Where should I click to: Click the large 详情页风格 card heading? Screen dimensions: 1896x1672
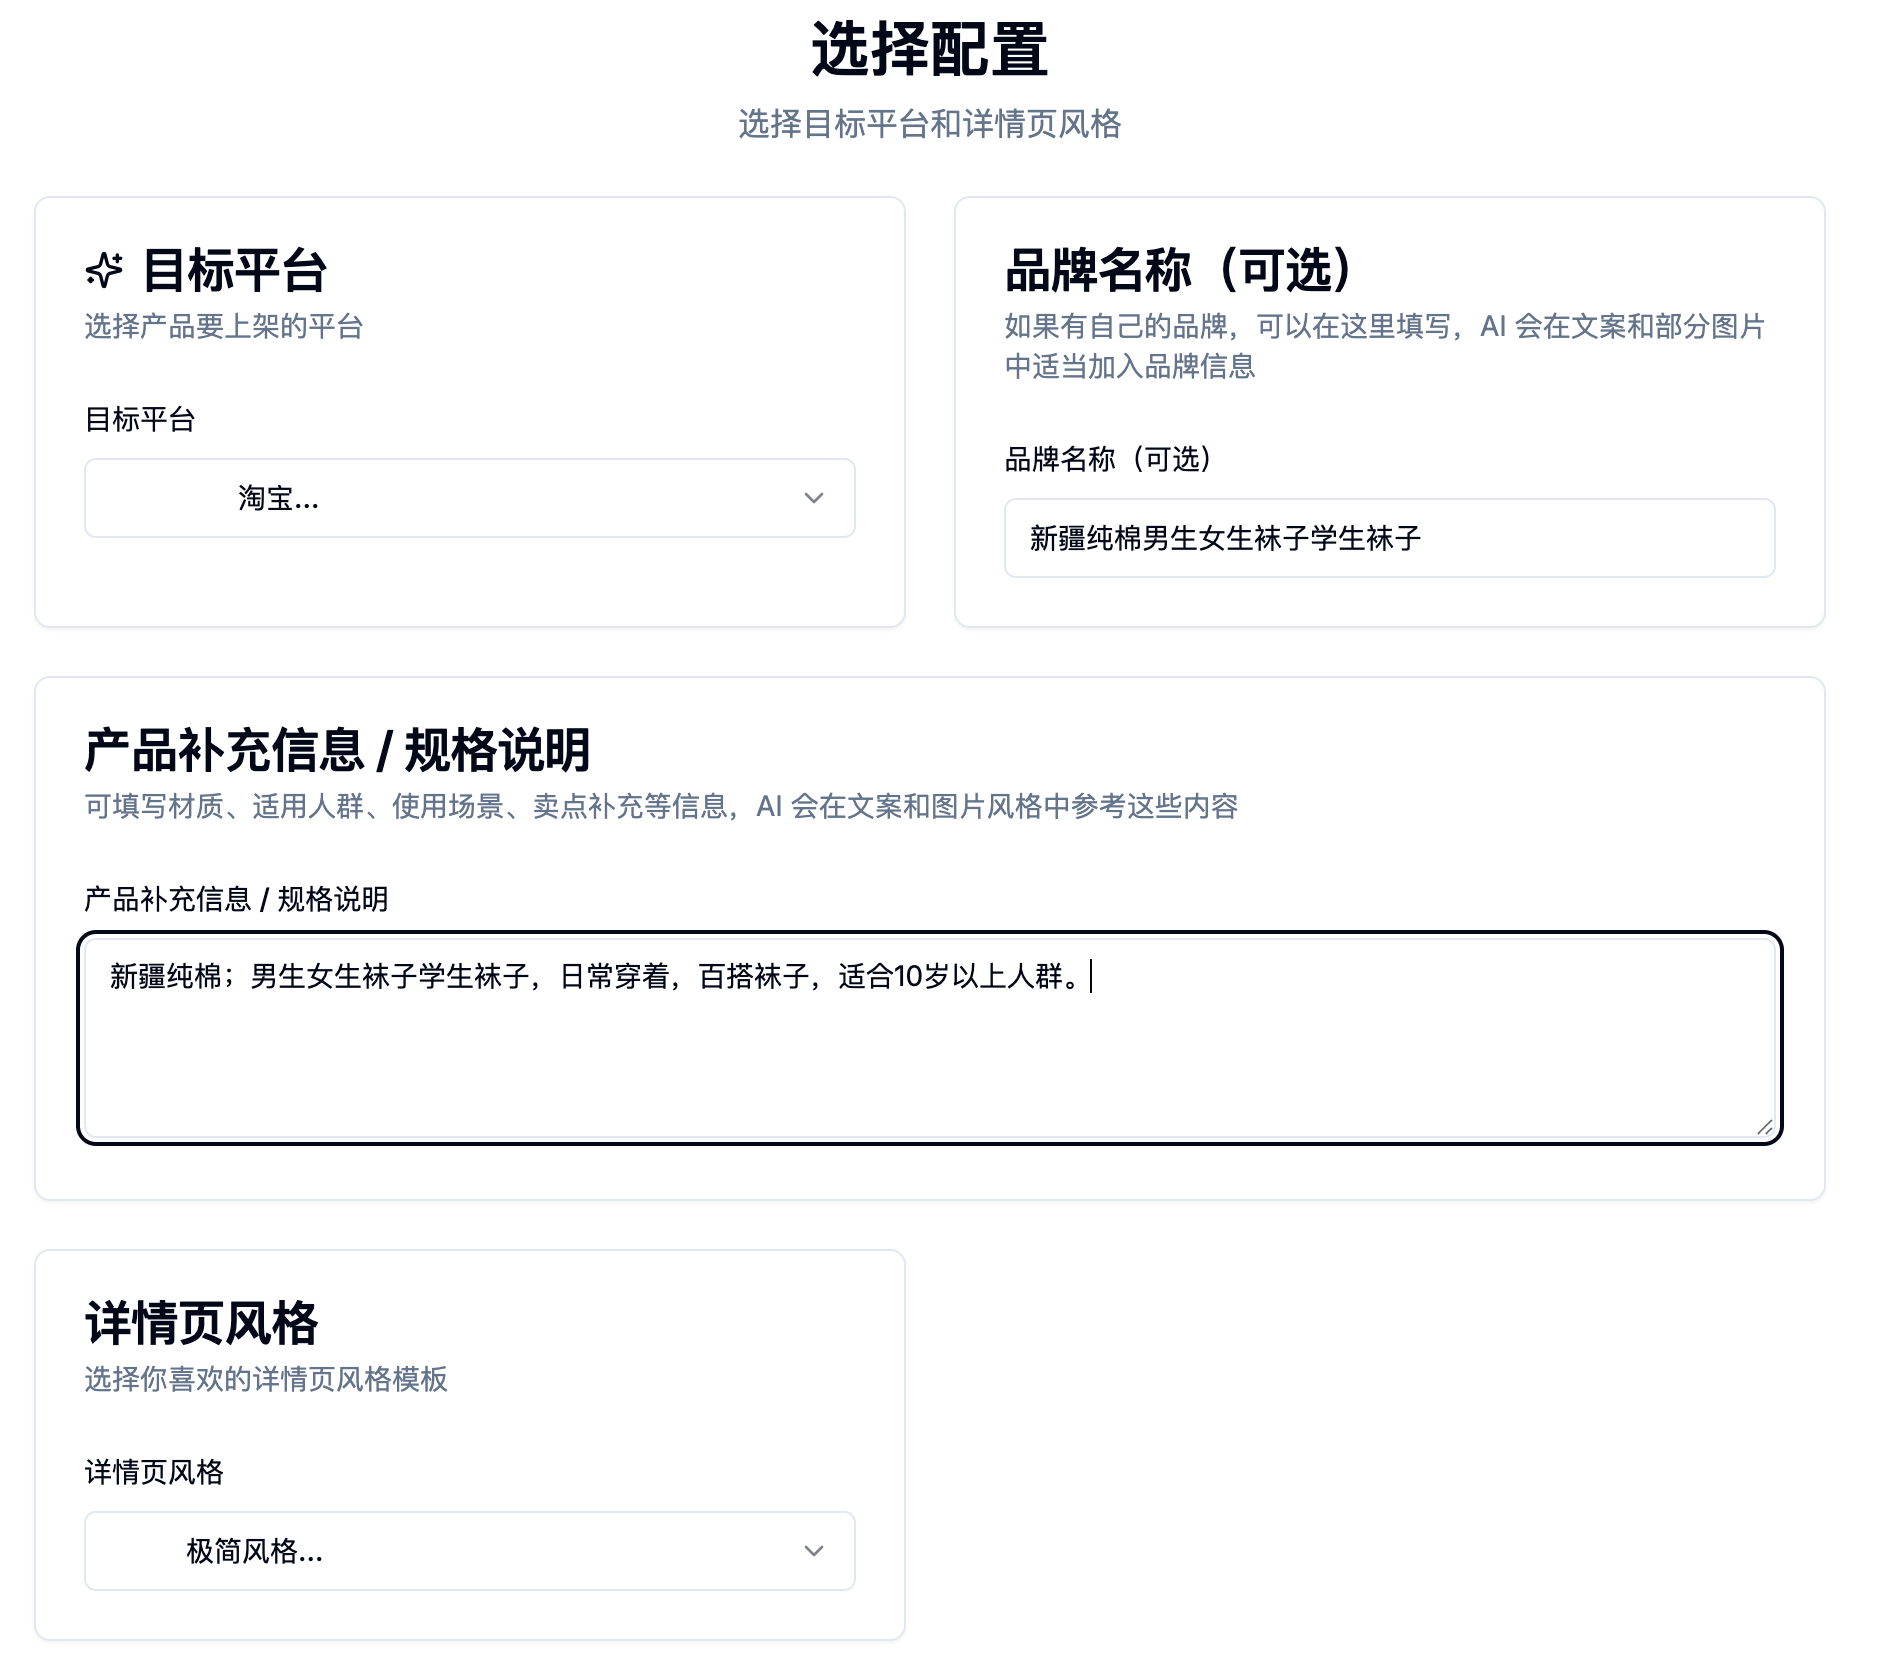pos(201,1323)
